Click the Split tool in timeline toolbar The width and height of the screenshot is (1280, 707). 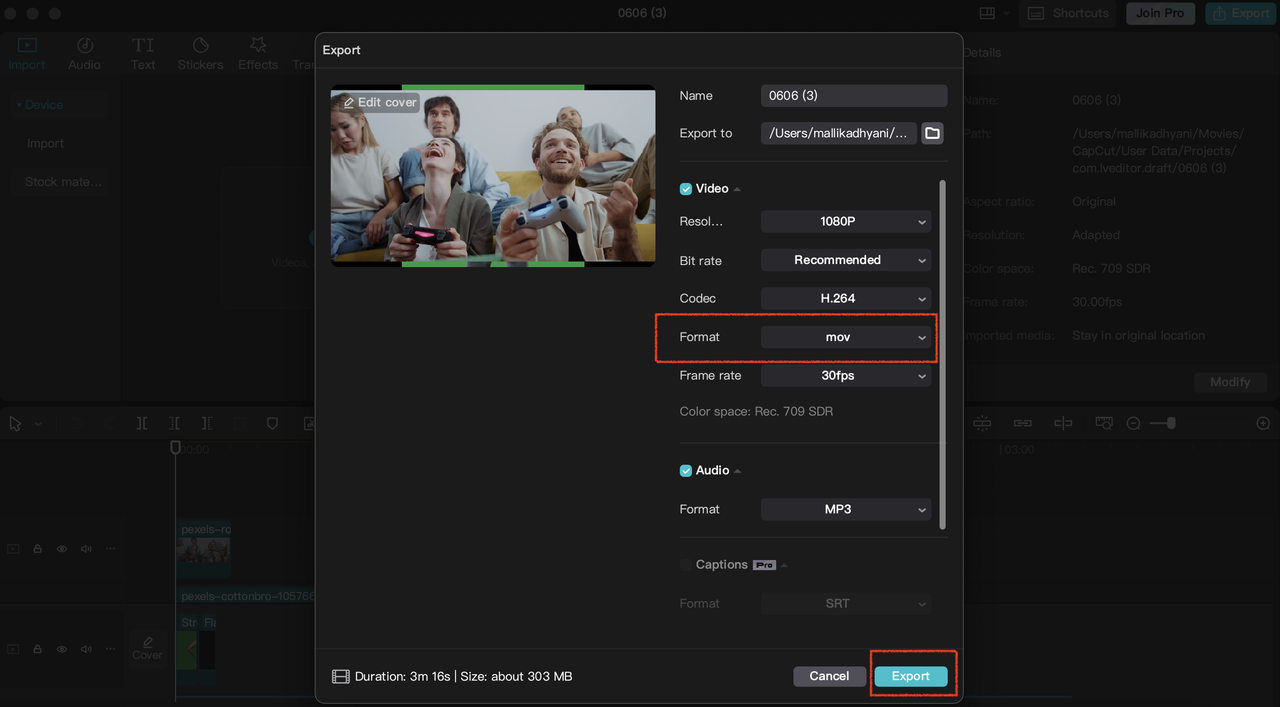[x=142, y=424]
